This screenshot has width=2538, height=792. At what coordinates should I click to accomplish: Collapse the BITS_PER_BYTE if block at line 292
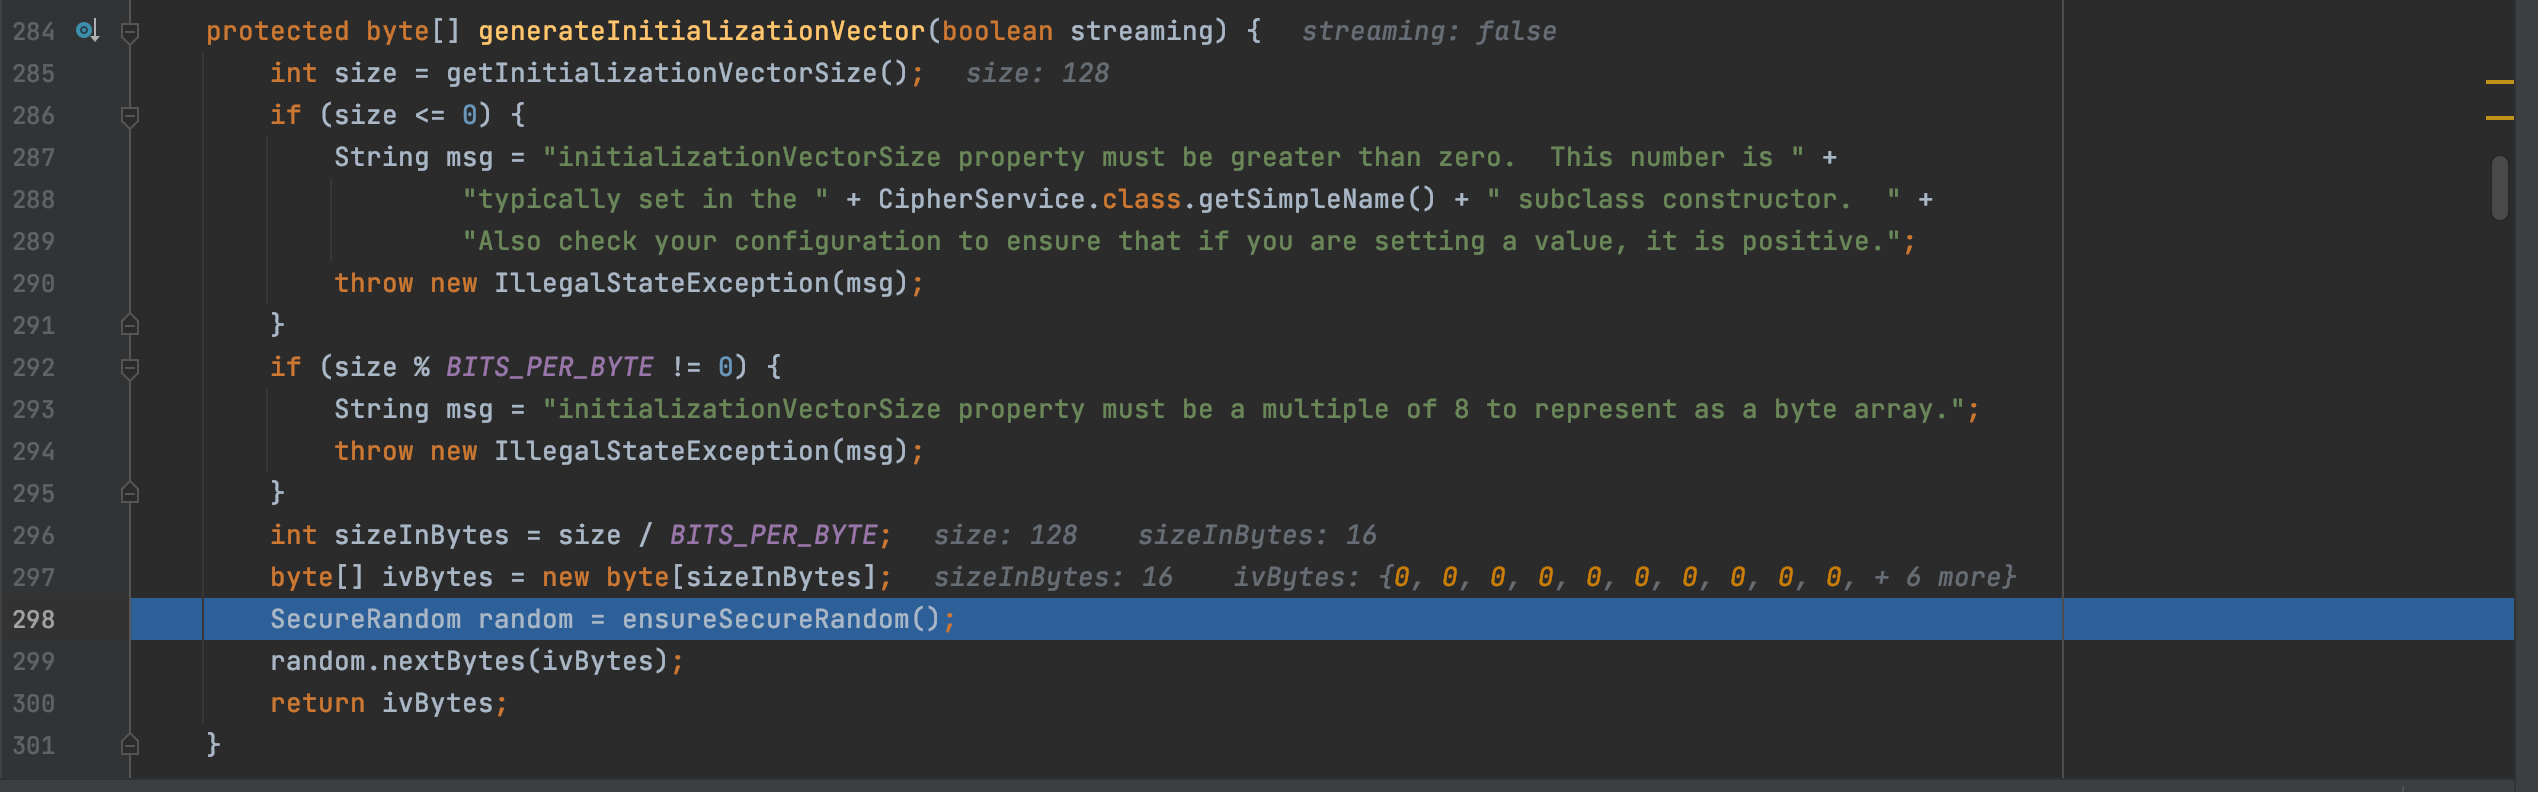pos(129,368)
